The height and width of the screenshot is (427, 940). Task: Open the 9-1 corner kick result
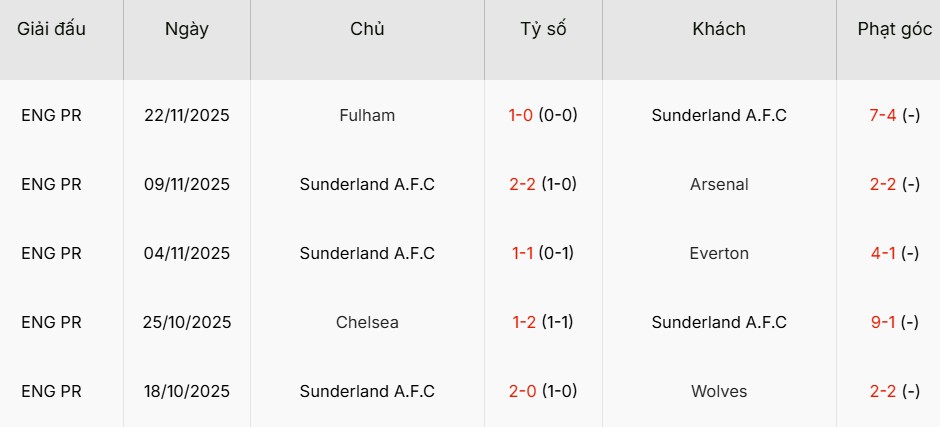(883, 322)
